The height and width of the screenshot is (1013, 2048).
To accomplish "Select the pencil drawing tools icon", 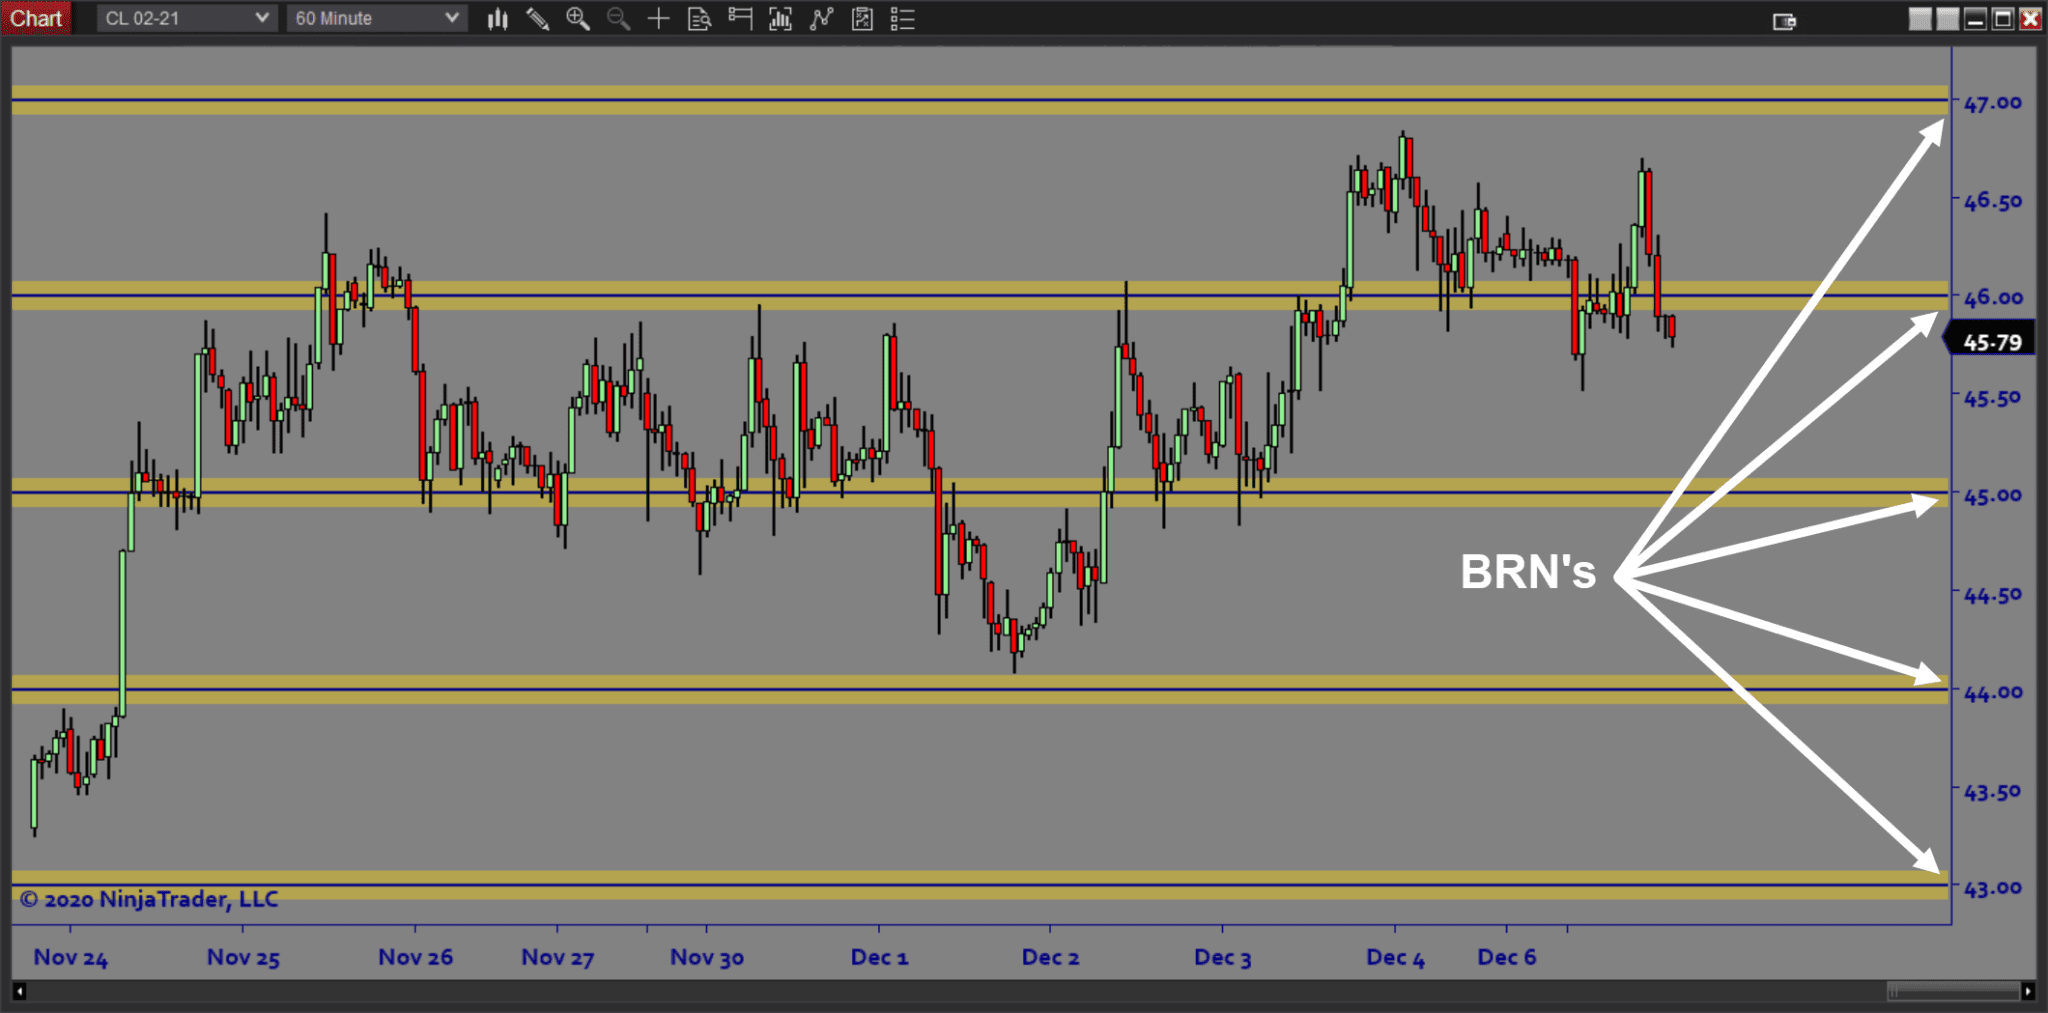I will click(x=537, y=19).
